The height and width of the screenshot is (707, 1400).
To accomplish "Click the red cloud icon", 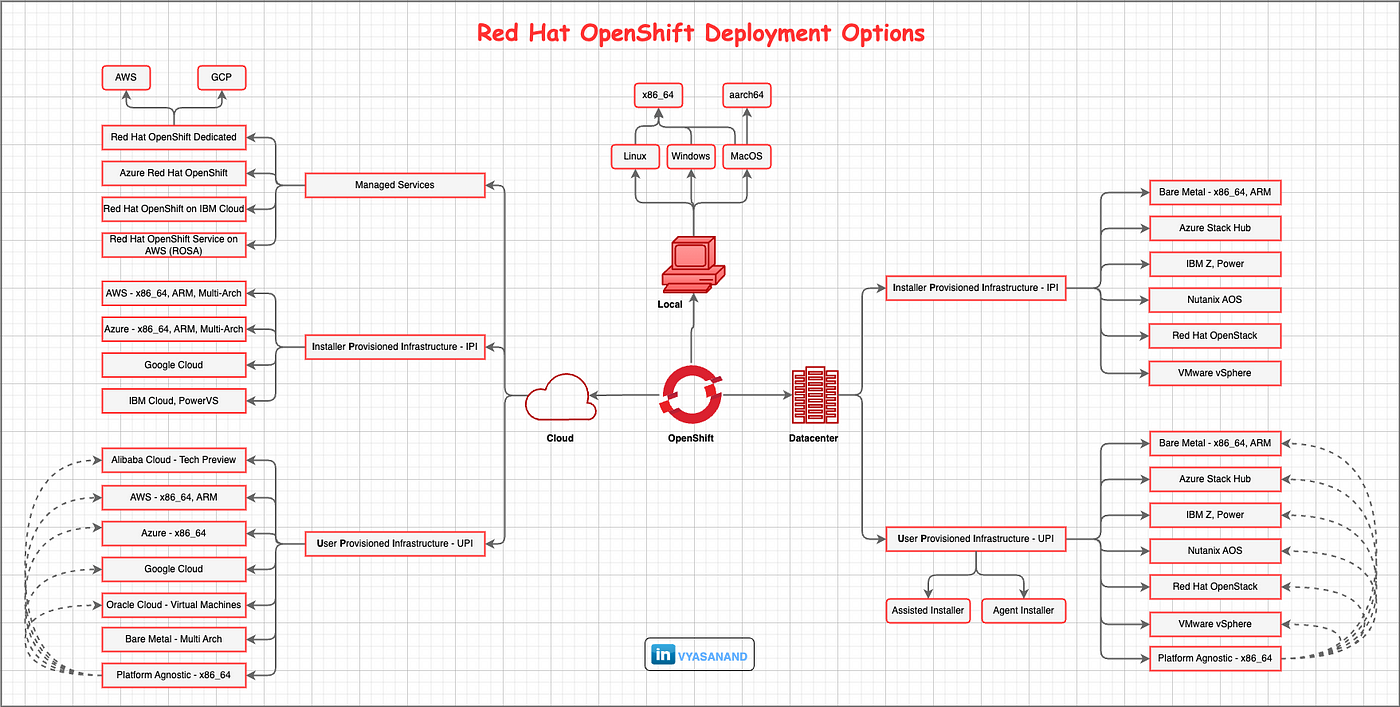I will (x=560, y=398).
